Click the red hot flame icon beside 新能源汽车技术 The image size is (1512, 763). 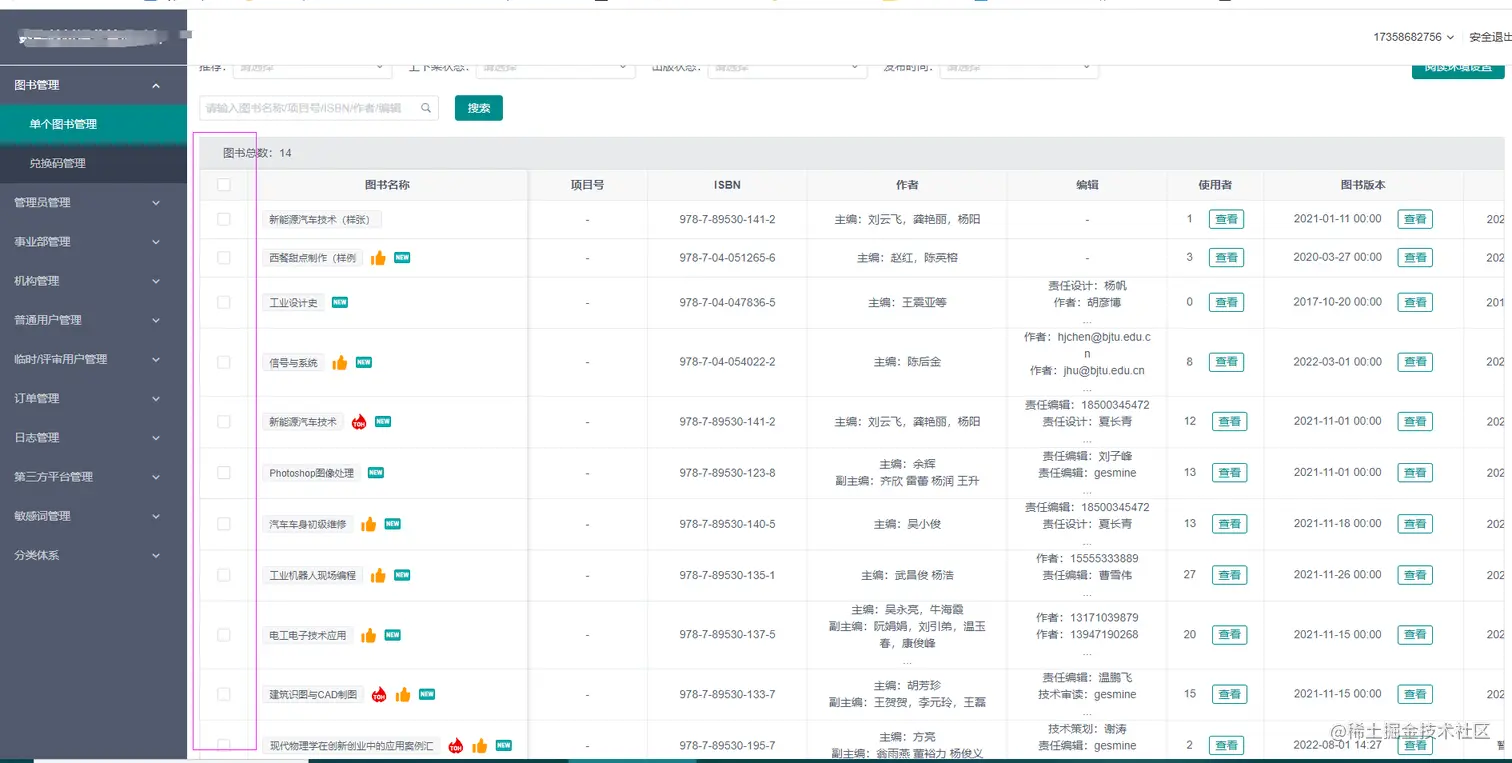pos(359,422)
